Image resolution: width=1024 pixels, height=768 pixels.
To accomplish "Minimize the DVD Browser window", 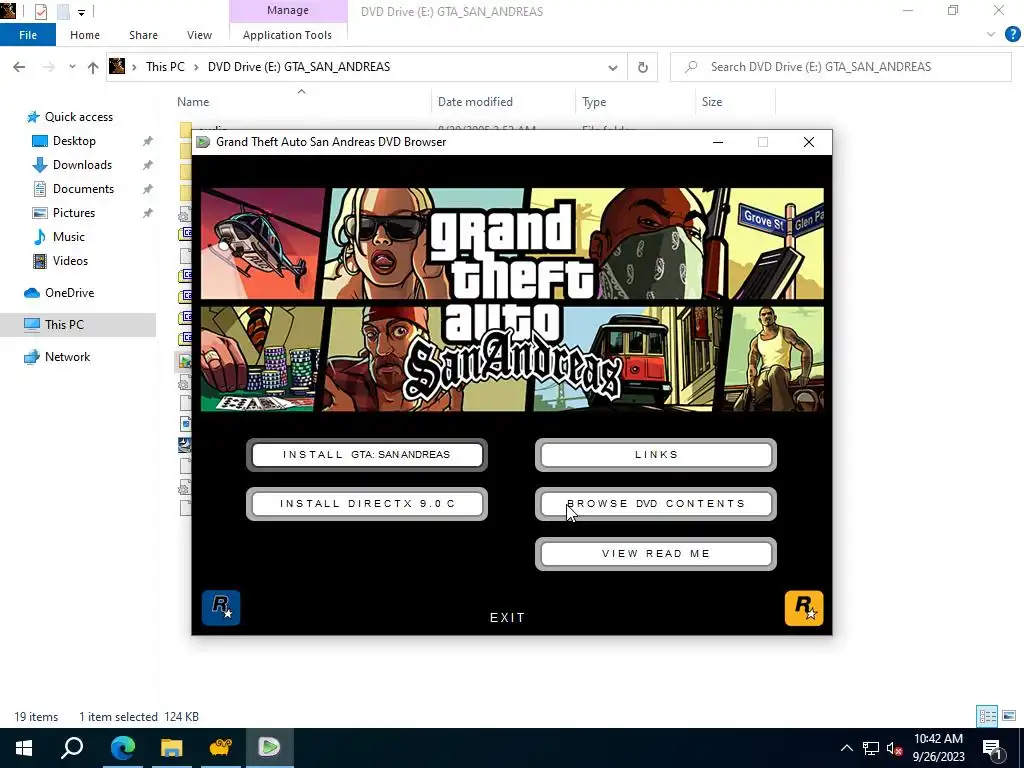I will tap(718, 142).
